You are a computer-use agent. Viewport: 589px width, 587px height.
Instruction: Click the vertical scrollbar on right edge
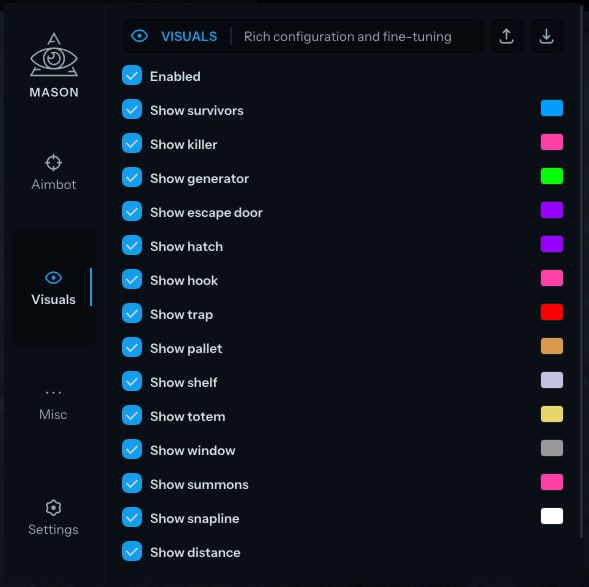click(x=582, y=270)
